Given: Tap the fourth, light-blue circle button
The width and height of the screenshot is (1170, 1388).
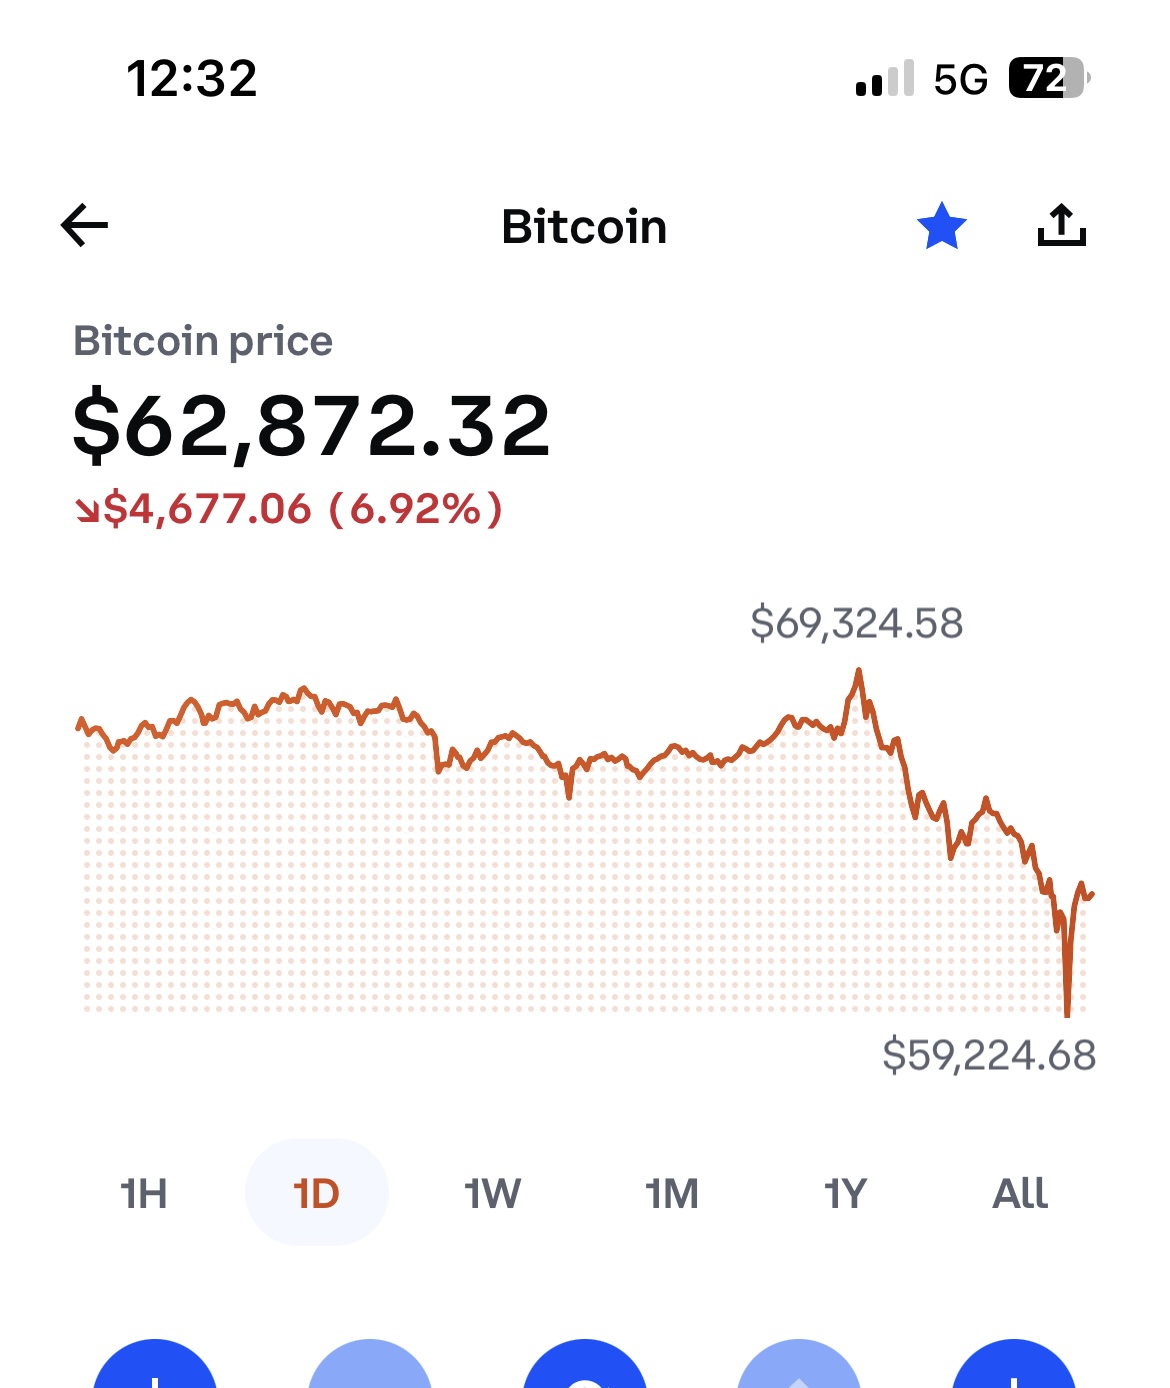Looking at the screenshot, I should (799, 1368).
